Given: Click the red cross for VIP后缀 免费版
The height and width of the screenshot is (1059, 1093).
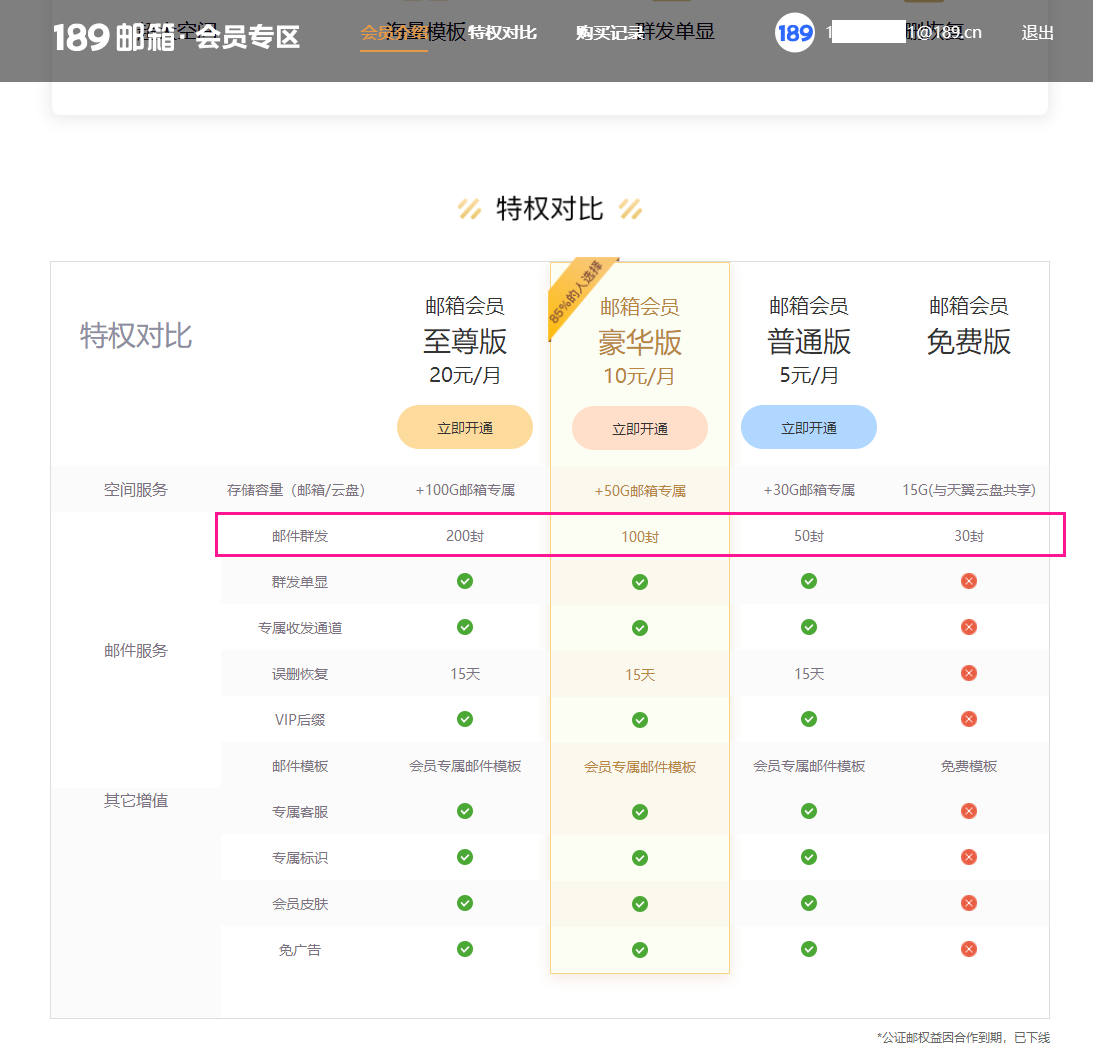Looking at the screenshot, I should tap(969, 719).
